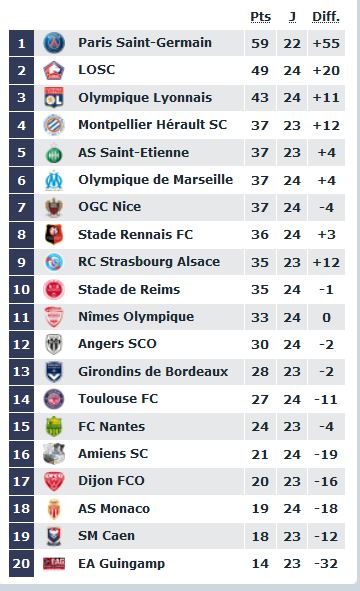Click the LOSC club logo
360x591 pixels.
point(54,70)
